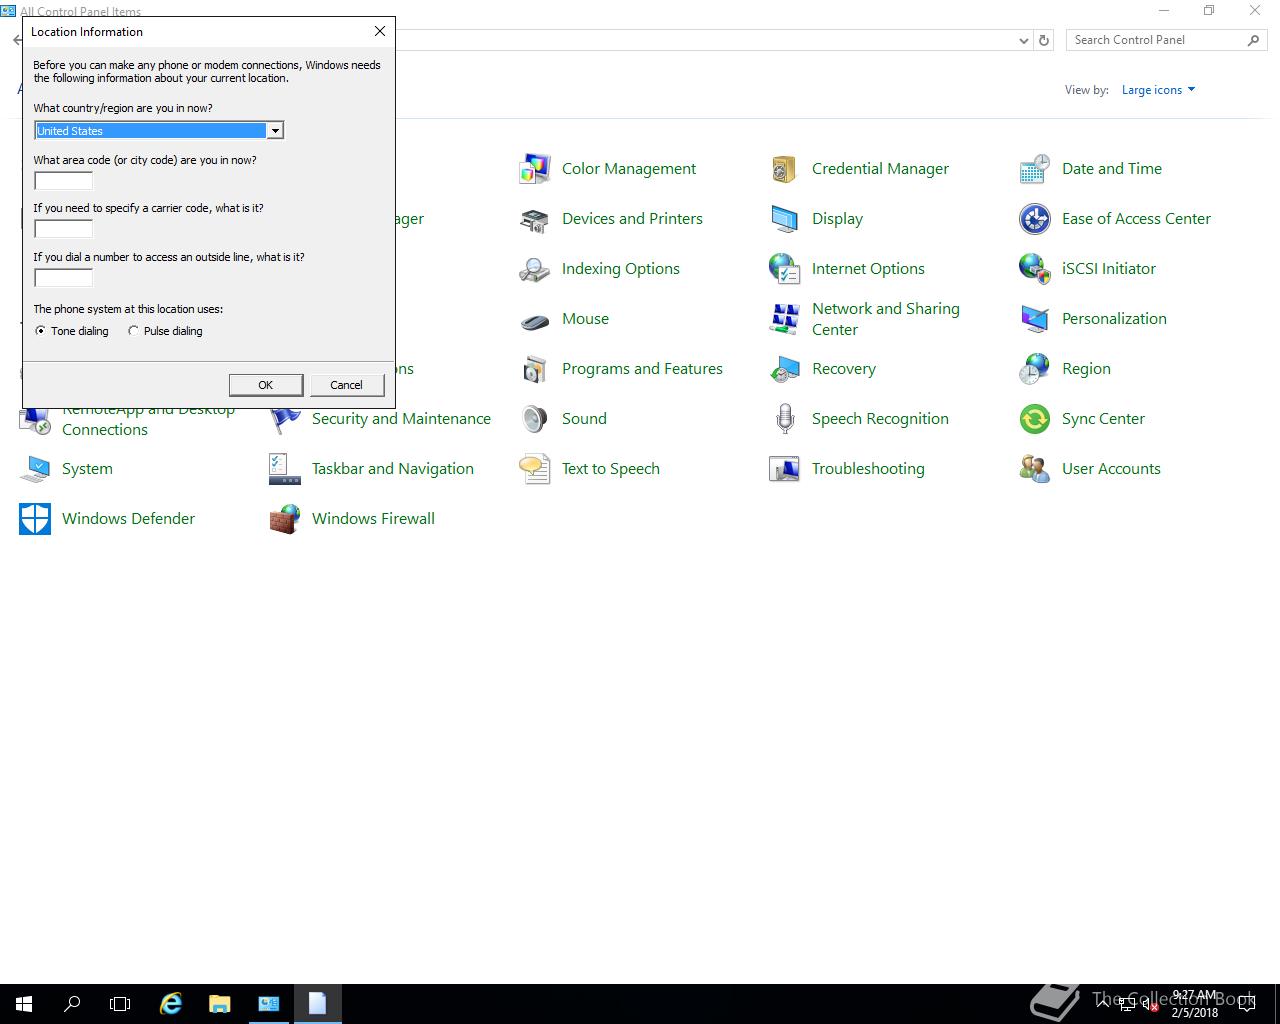Open the Windows Firewall text link
Viewport: 1280px width, 1024px height.
coord(373,519)
